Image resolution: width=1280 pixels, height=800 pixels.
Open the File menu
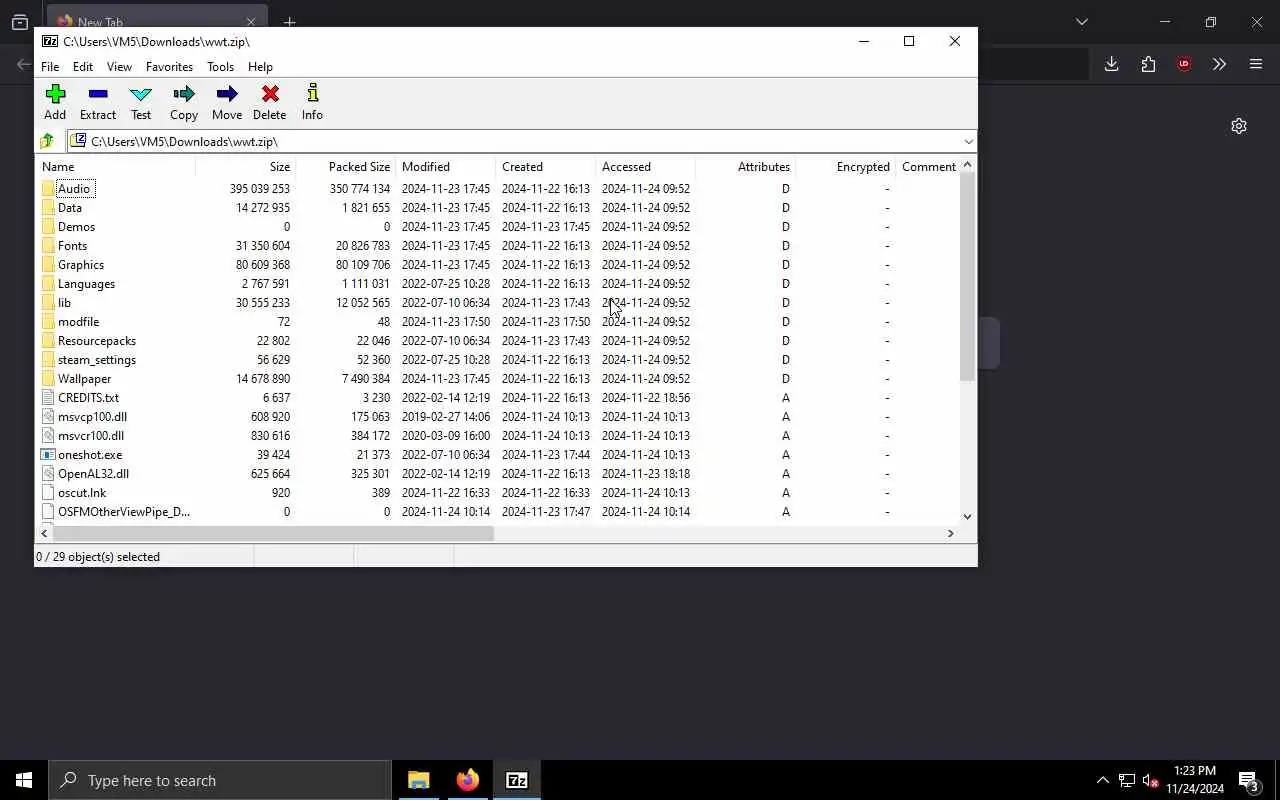pos(50,67)
